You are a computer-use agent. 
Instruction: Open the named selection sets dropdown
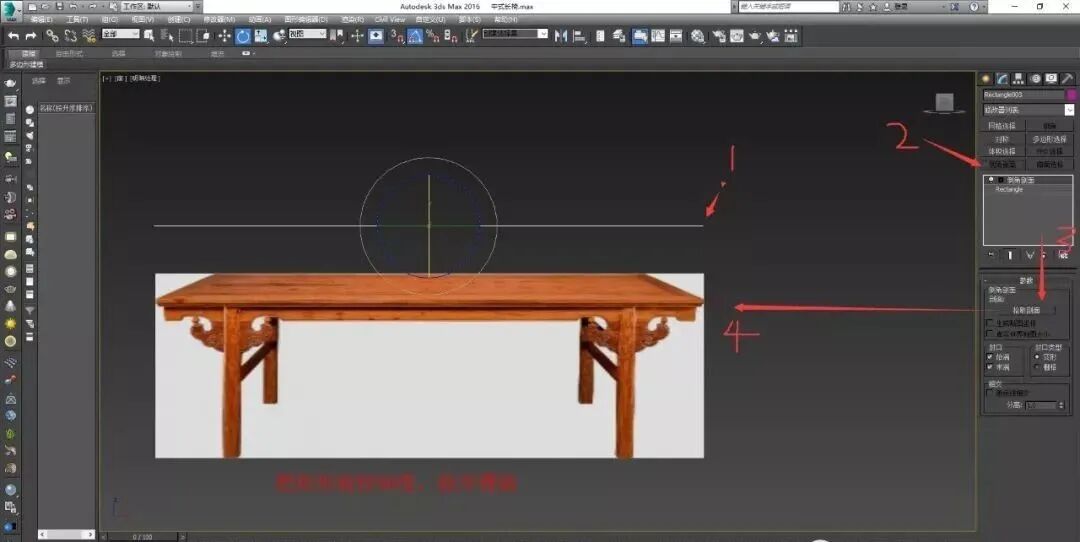click(515, 34)
